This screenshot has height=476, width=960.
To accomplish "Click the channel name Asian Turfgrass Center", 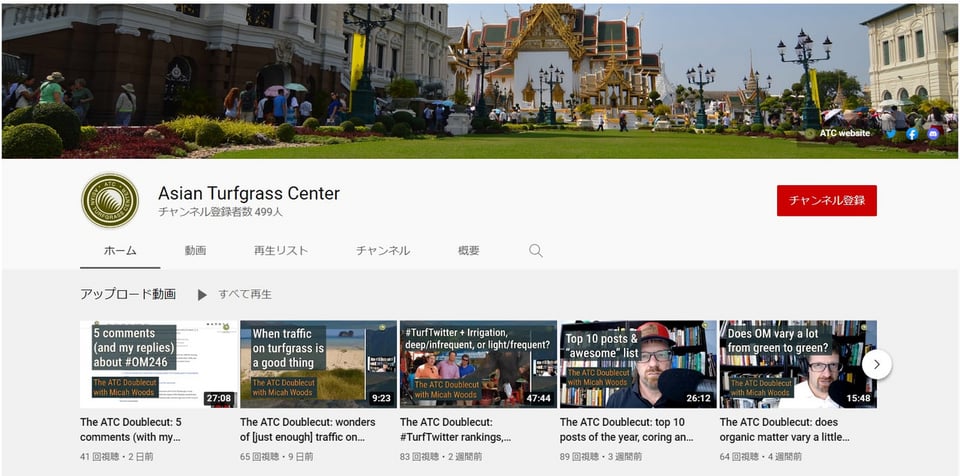I will [x=249, y=194].
